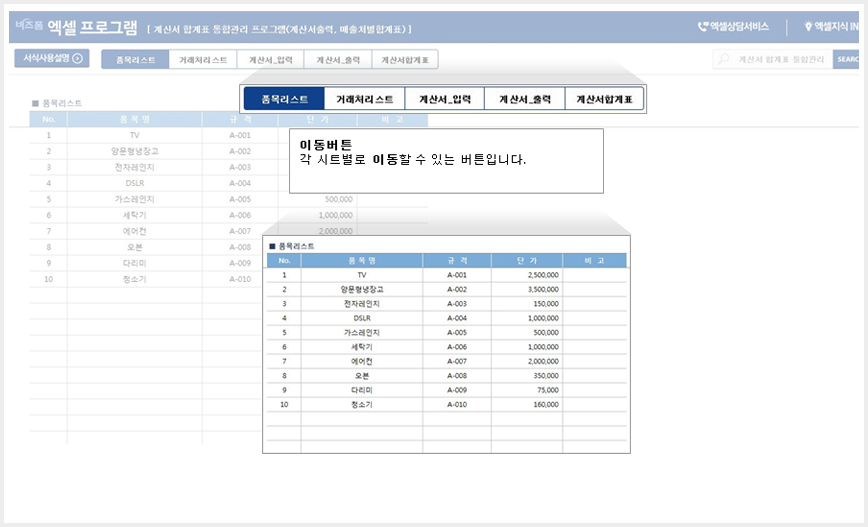Viewport: 868px width, 527px height.
Task: Click enlarged 품목리스트 button in callout bar
Action: pyautogui.click(x=284, y=99)
